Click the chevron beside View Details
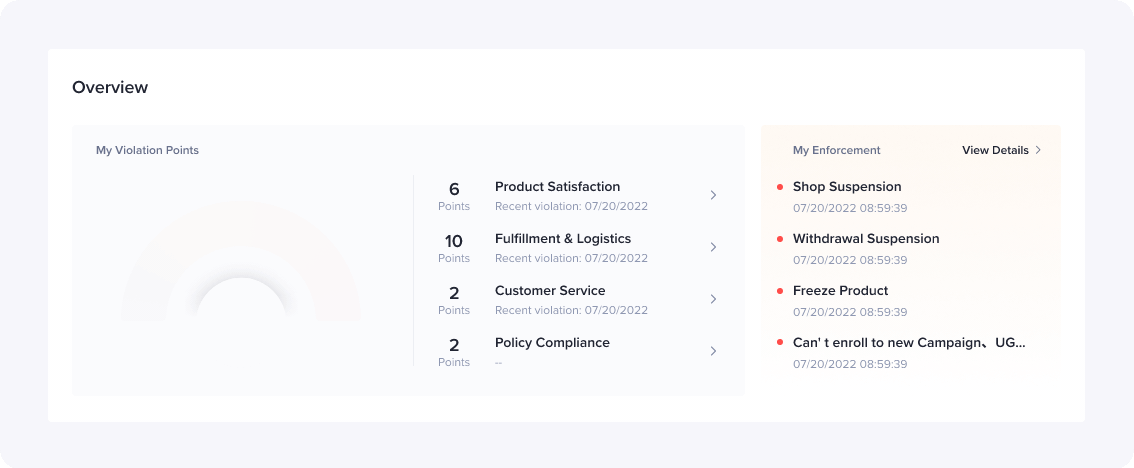Image resolution: width=1134 pixels, height=468 pixels. coord(1038,150)
